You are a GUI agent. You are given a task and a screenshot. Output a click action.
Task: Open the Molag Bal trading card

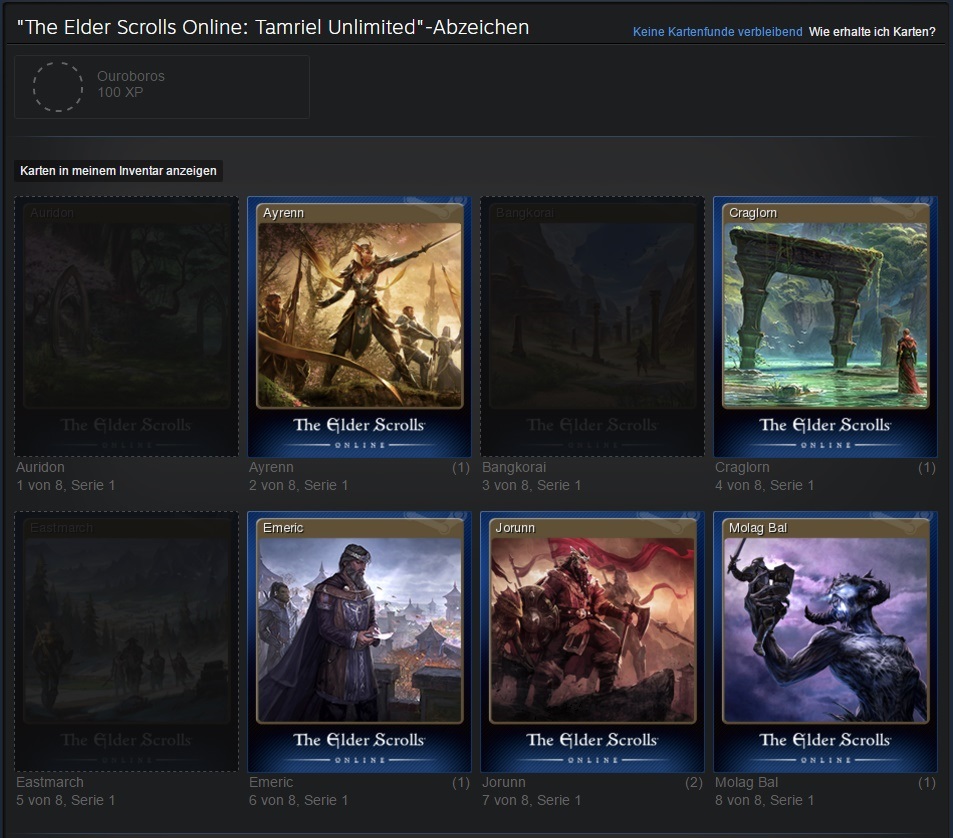coord(825,641)
